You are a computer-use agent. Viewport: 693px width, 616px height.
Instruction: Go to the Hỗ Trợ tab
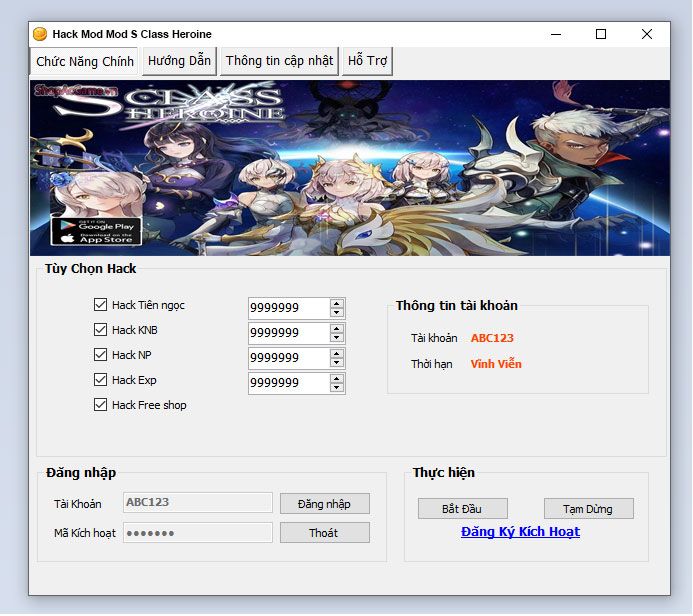point(367,61)
